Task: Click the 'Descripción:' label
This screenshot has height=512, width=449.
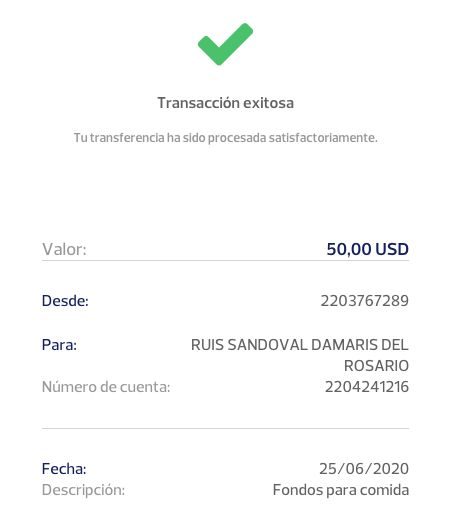Action: 83,490
